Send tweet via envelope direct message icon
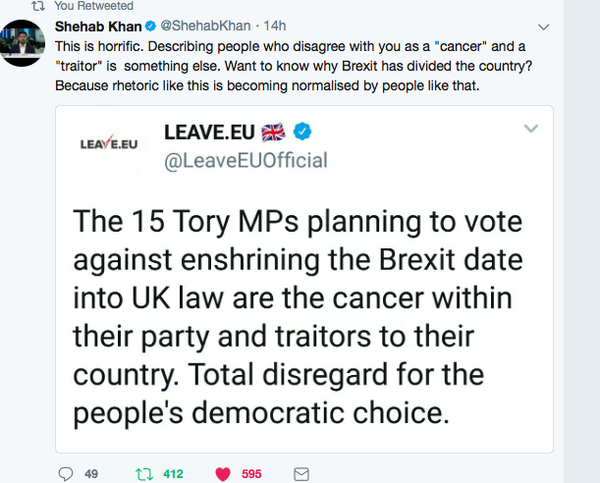This screenshot has height=483, width=600. pyautogui.click(x=299, y=473)
